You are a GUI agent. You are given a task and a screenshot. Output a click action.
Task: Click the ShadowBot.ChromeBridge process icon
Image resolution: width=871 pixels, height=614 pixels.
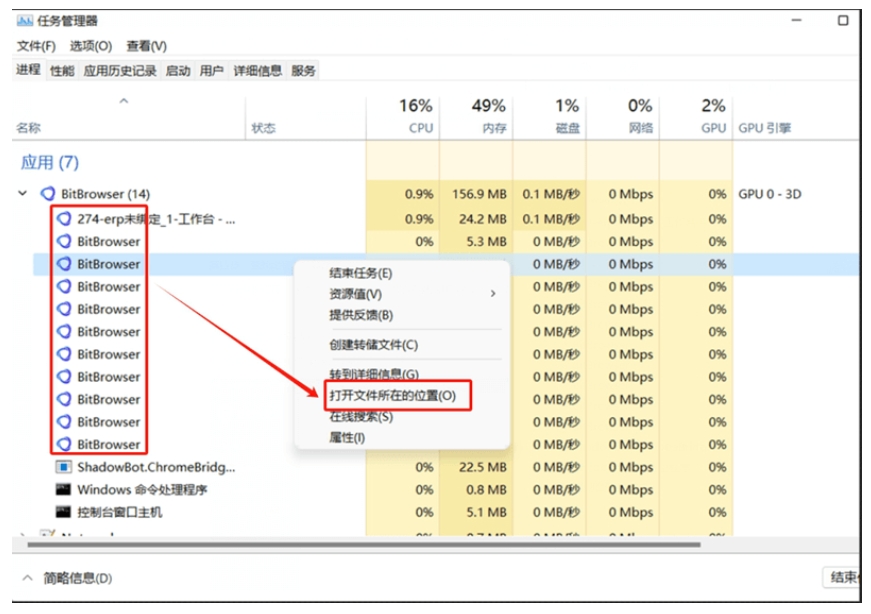click(x=63, y=467)
